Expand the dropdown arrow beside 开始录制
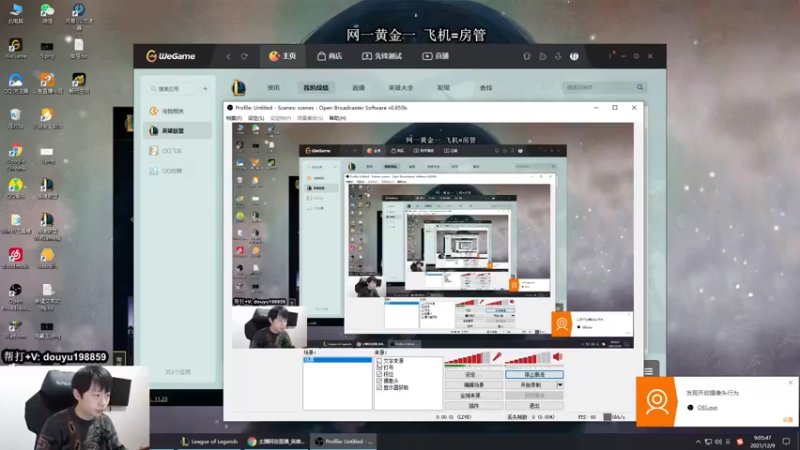This screenshot has height=450, width=800. [x=560, y=385]
